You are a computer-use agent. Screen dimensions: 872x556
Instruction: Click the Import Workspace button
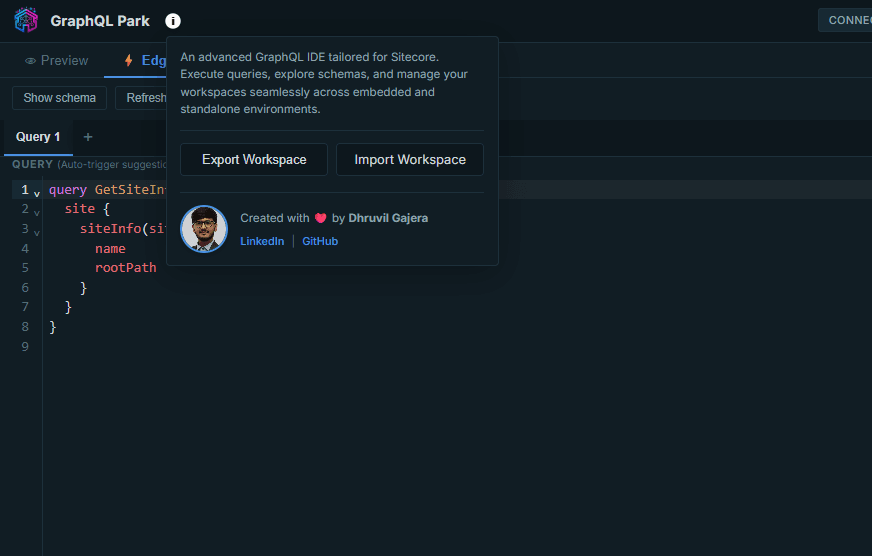pyautogui.click(x=410, y=160)
